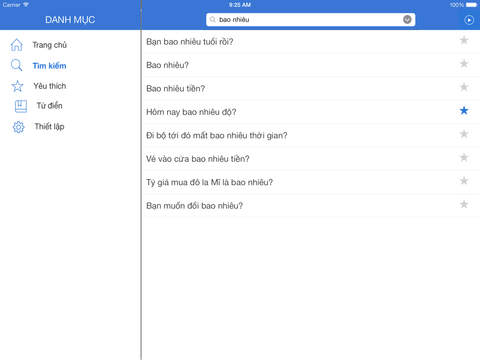The width and height of the screenshot is (480, 360).
Task: Star the phrase 'Bao nhiêu tiền?'
Action: tap(464, 87)
